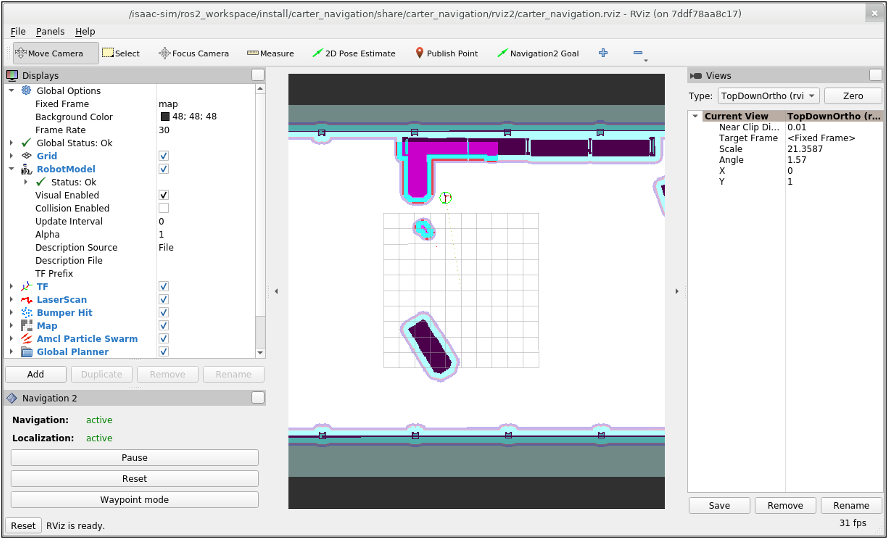This screenshot has height=539, width=887.
Task: Open the toolbar overflow arrow
Action: coord(645,60)
